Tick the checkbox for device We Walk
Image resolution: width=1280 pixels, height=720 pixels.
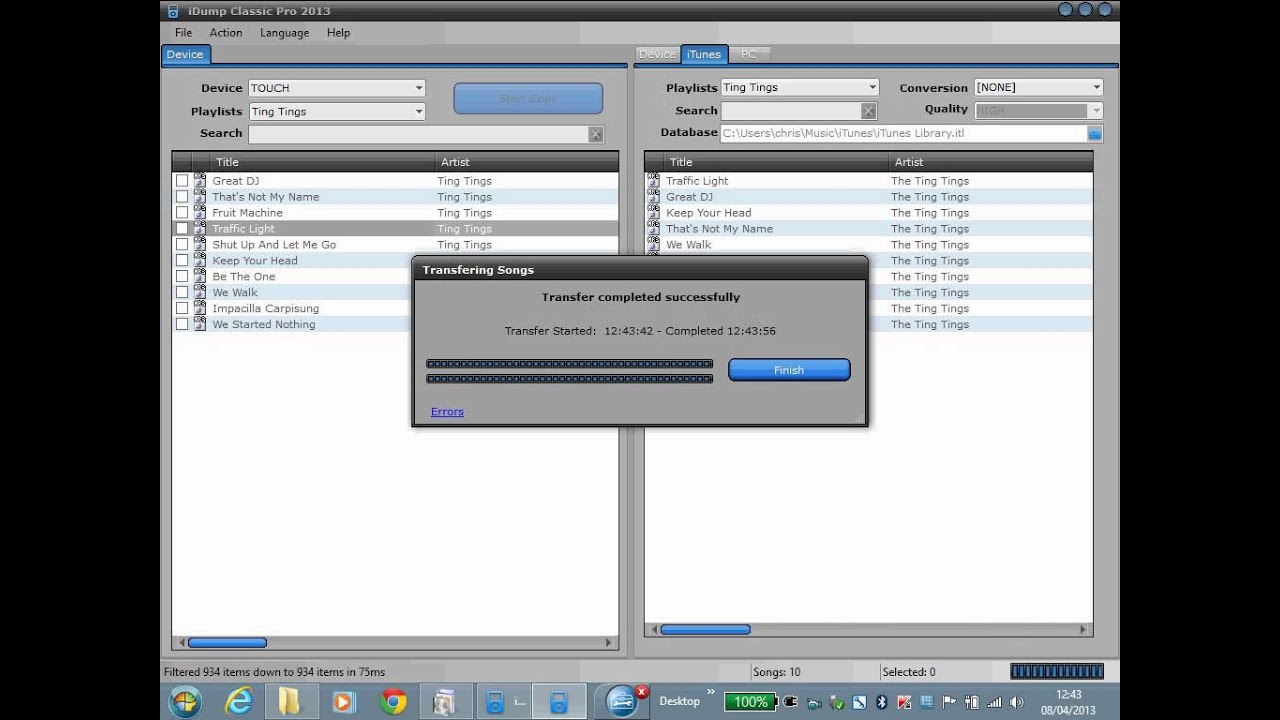coord(182,293)
